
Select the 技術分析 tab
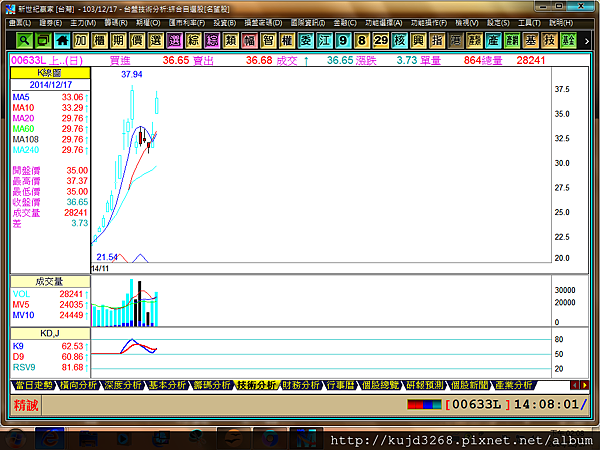coord(256,385)
